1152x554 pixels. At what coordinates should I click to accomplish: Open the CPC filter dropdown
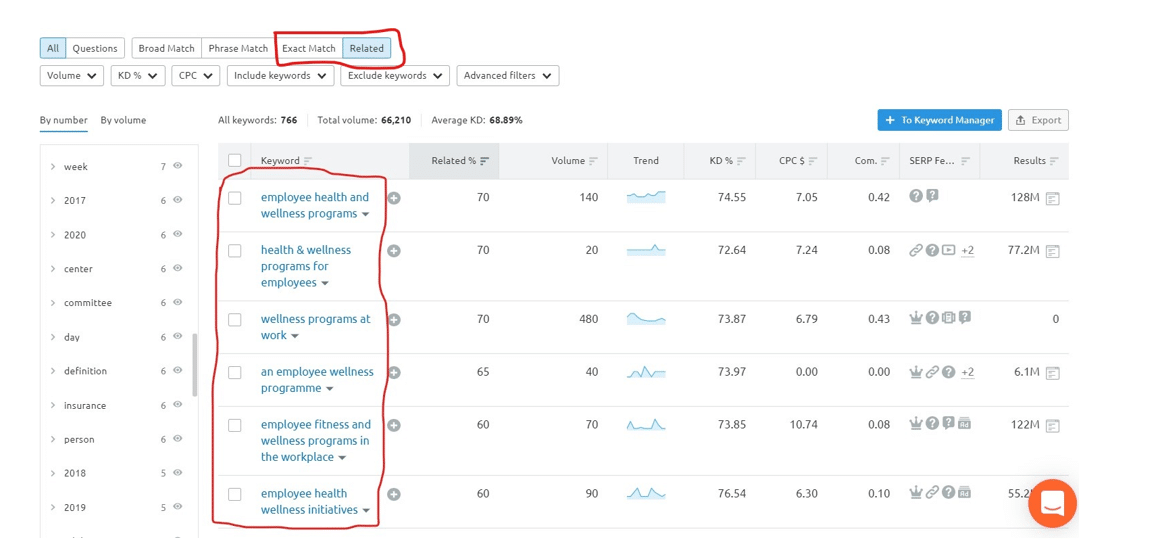(x=195, y=76)
